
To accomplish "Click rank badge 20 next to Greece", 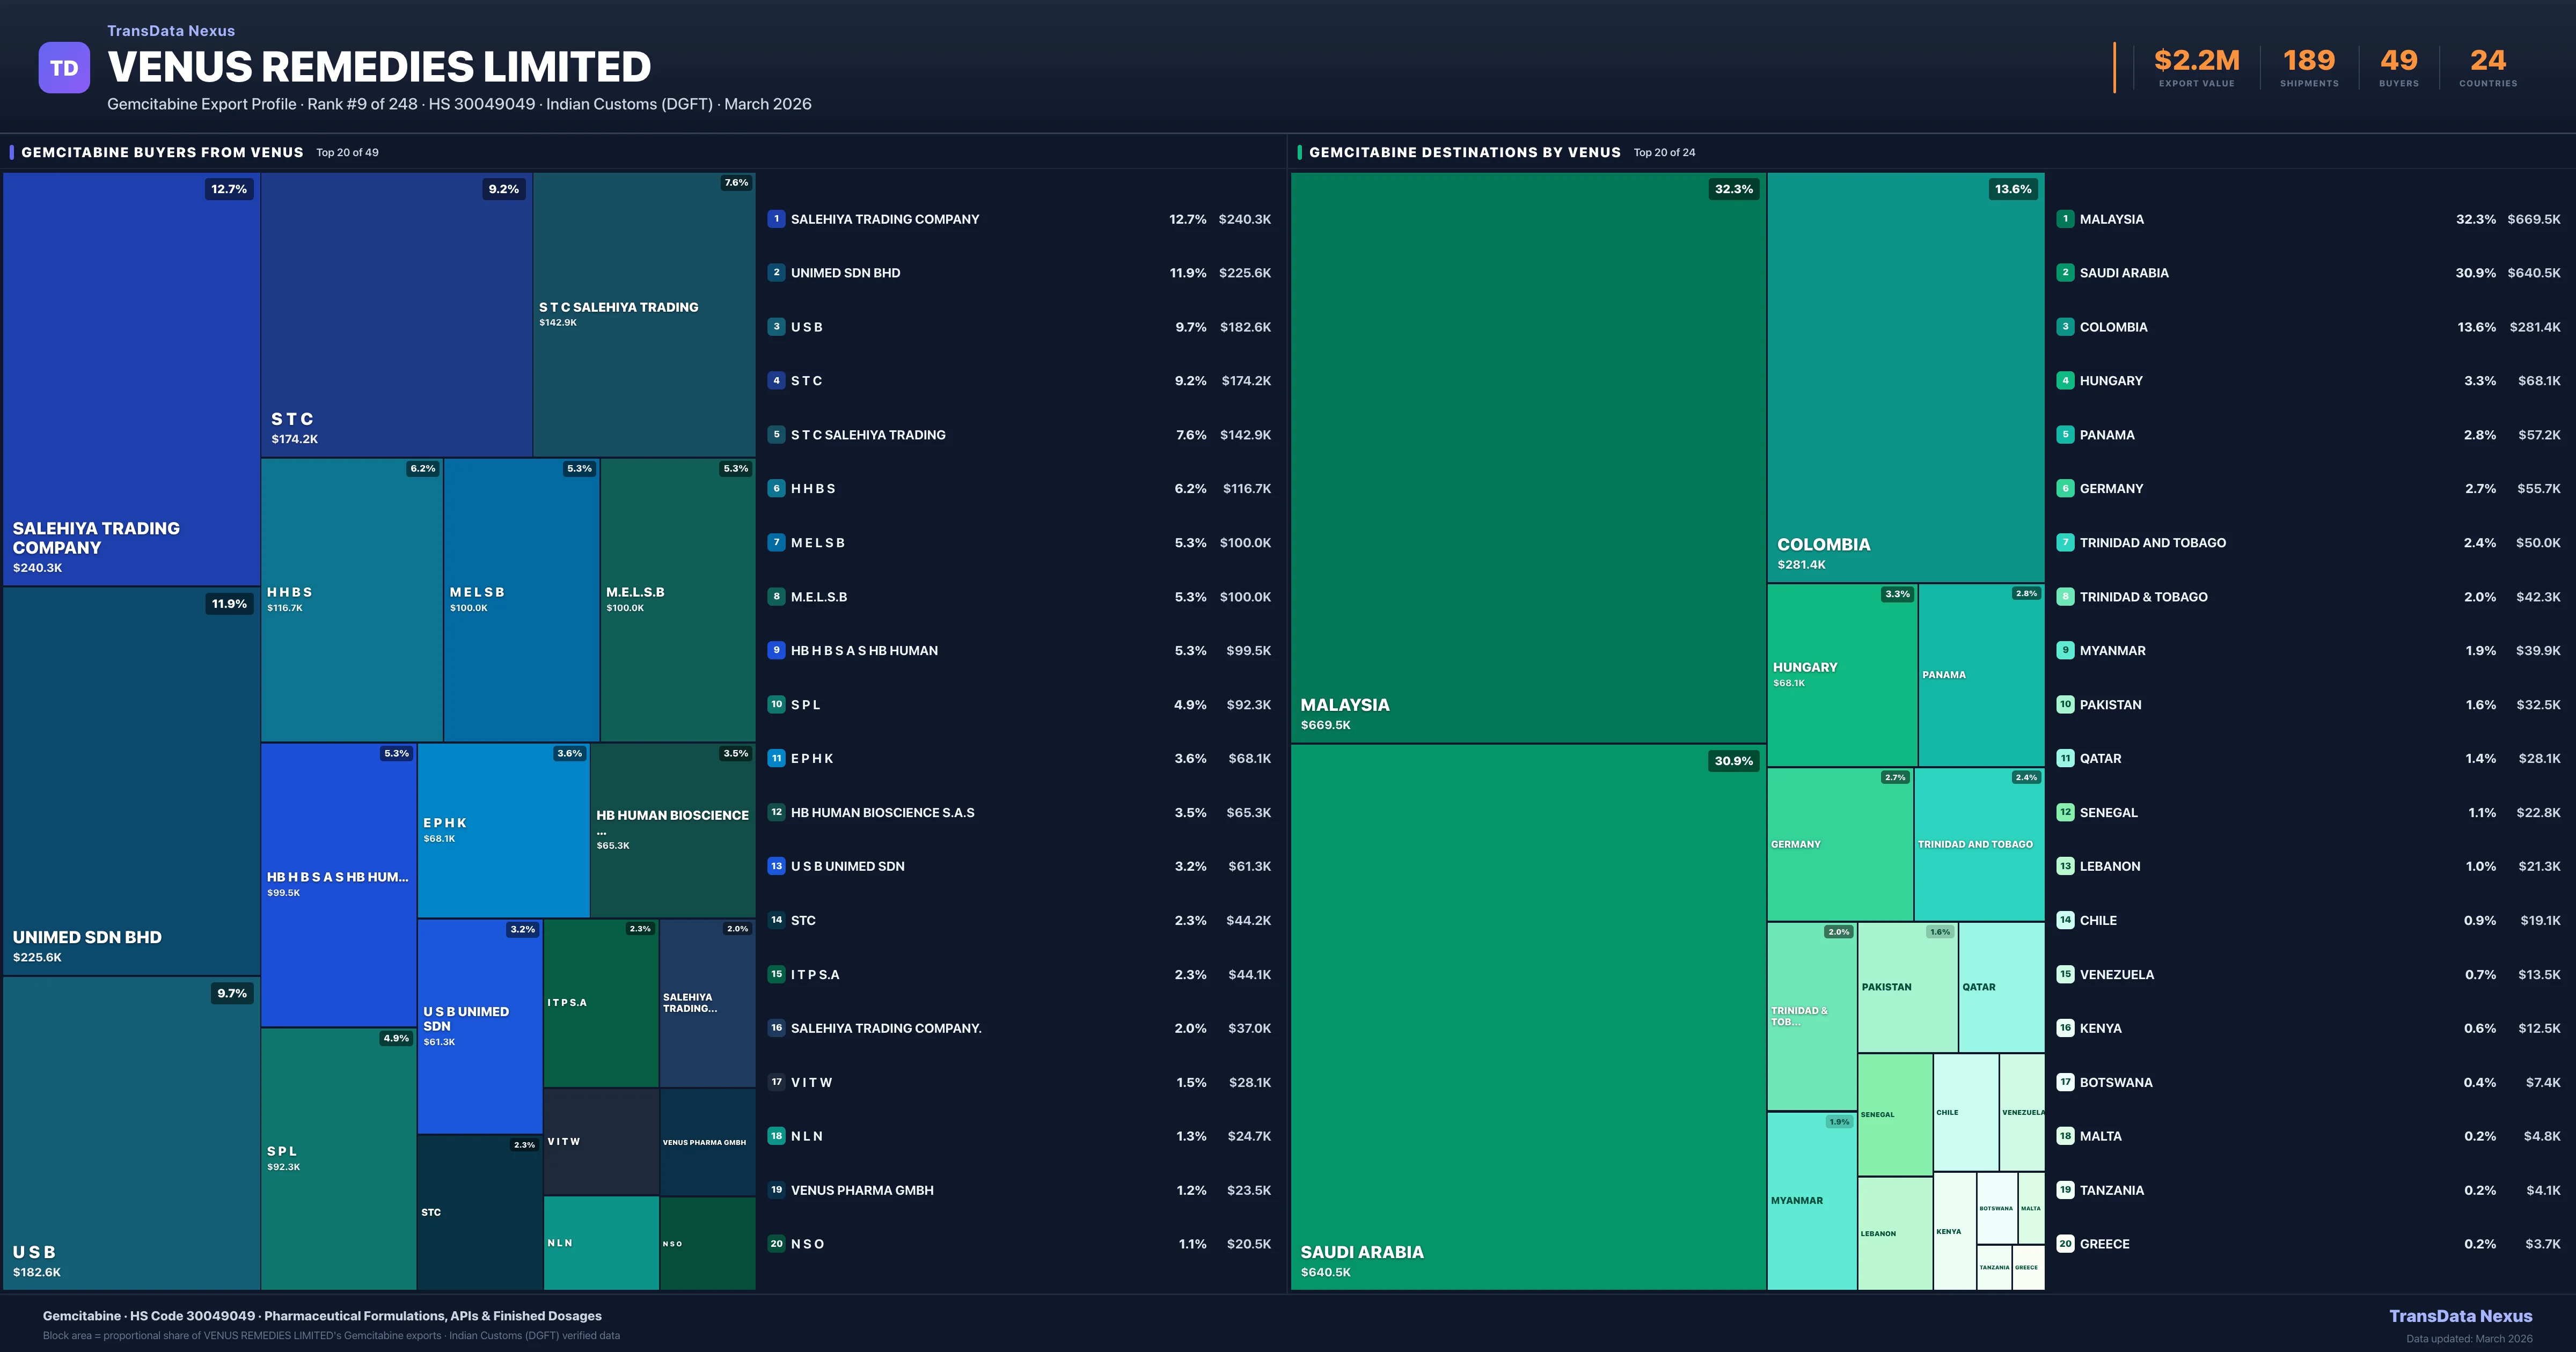I will (x=2065, y=1244).
